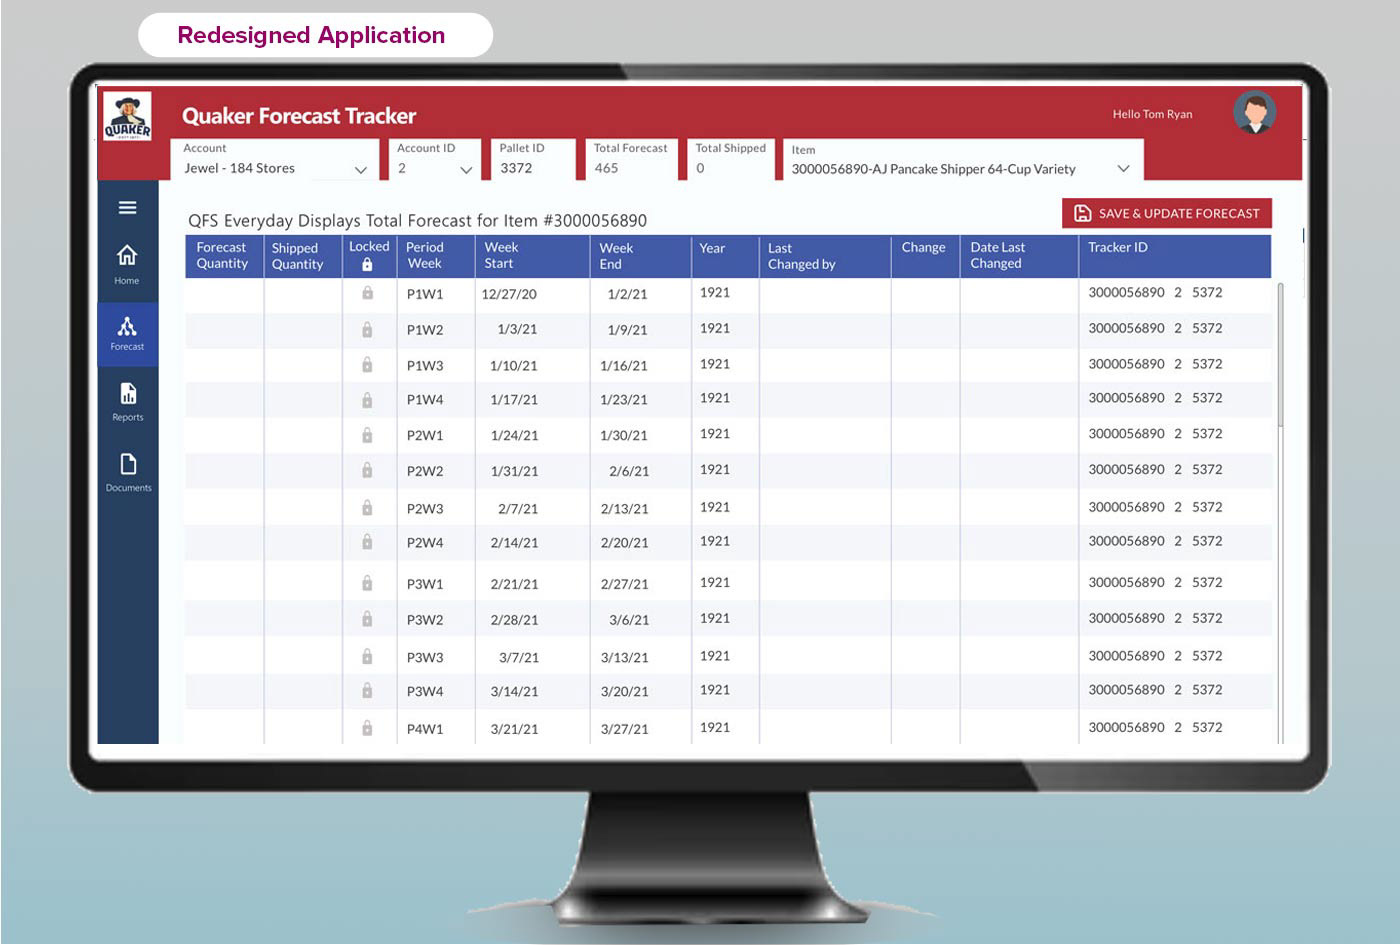Toggle the lock for row P2W2
Viewport: 1400px width, 945px height.
point(367,470)
